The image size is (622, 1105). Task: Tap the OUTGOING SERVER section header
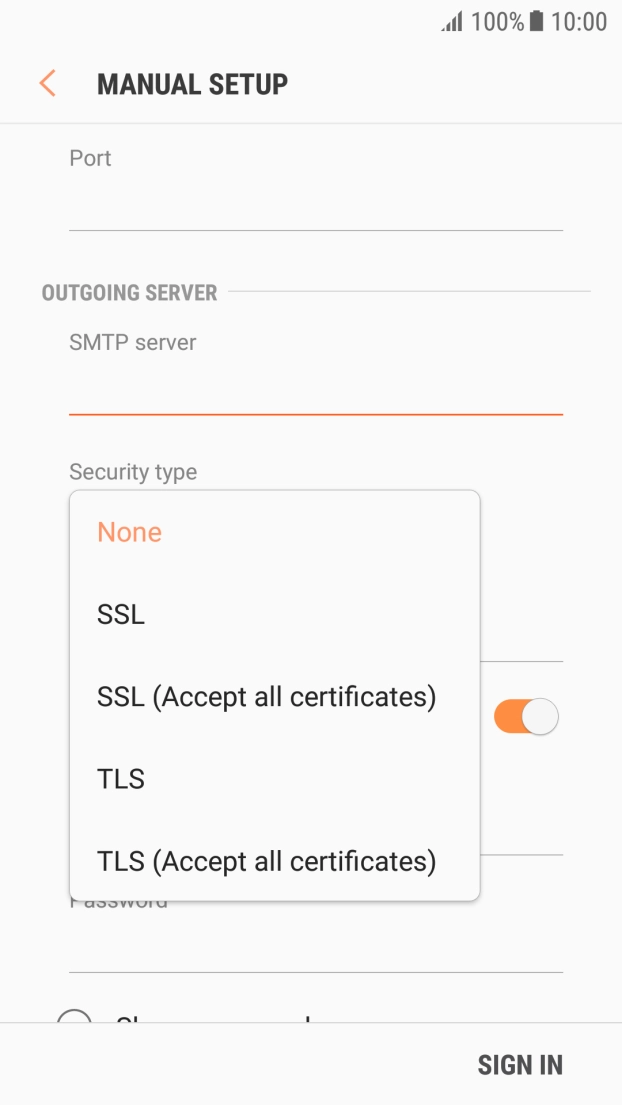tap(129, 293)
